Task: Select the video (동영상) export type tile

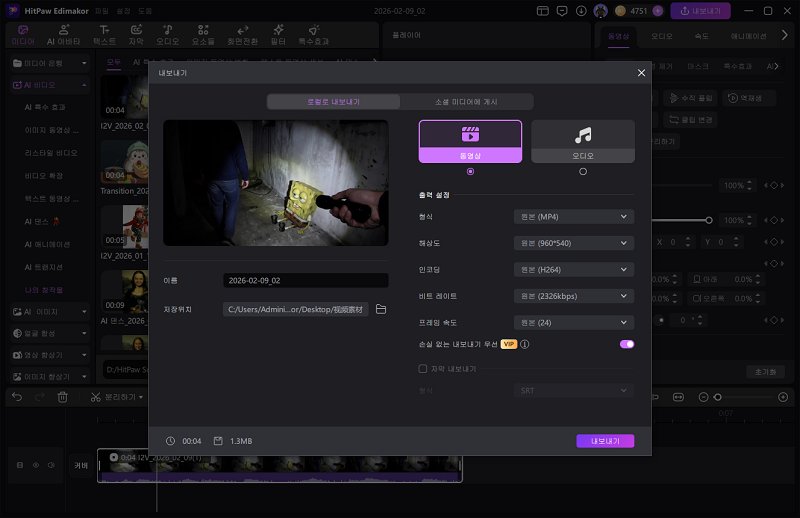Action: (470, 141)
